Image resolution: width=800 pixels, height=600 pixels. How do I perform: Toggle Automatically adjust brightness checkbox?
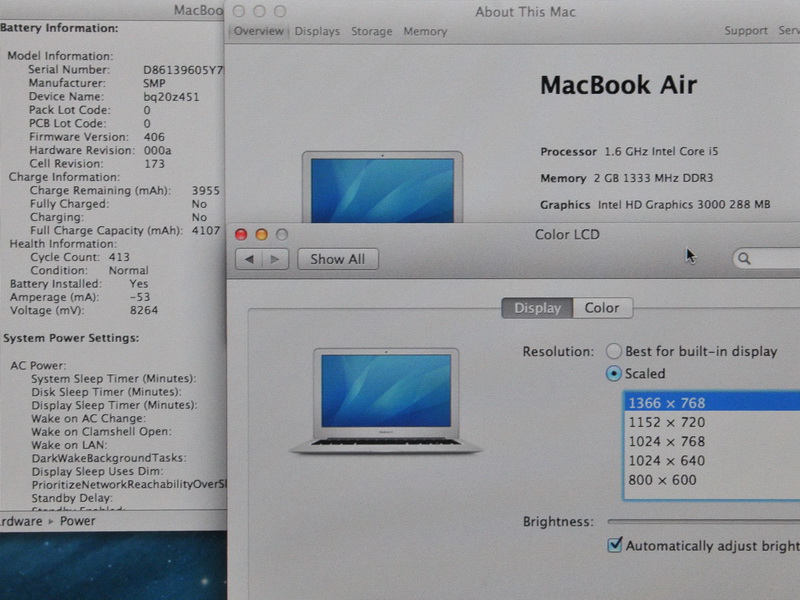pos(615,545)
